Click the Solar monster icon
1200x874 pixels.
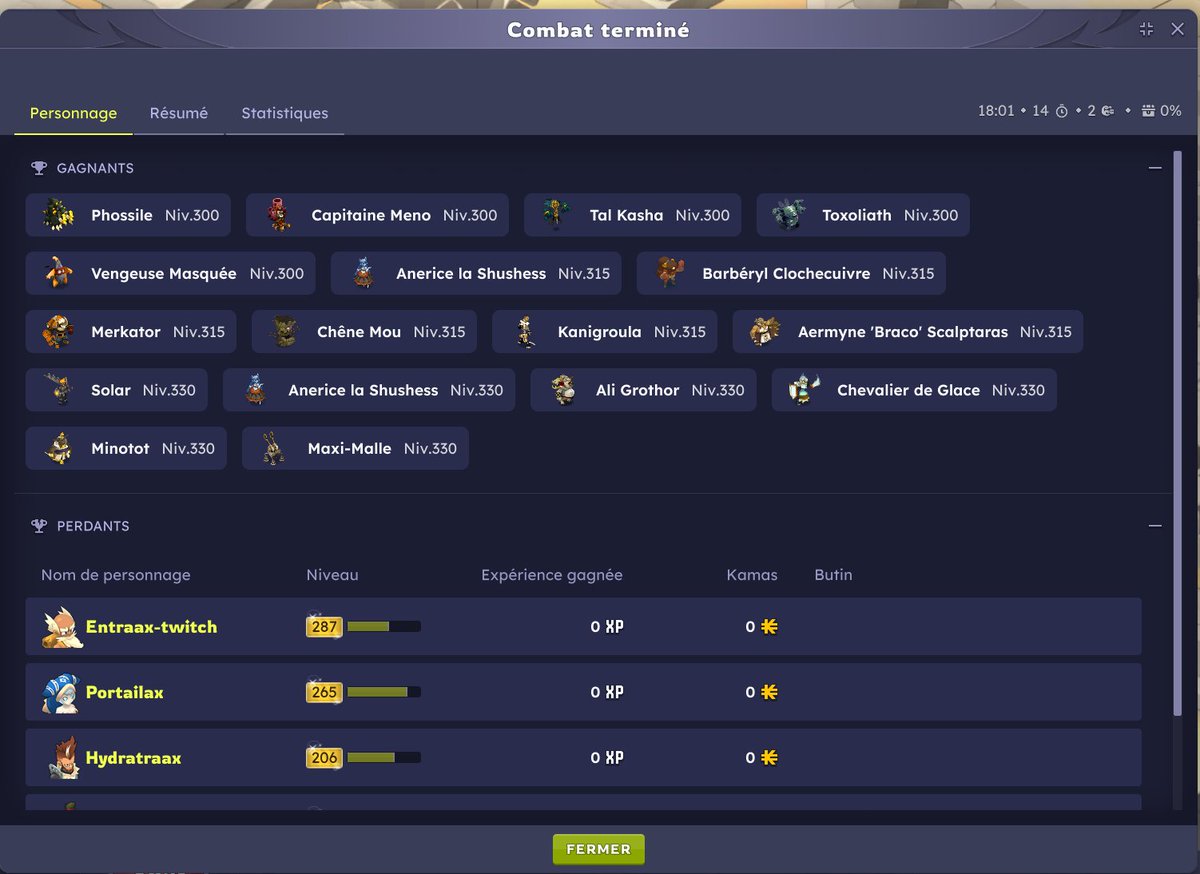click(x=59, y=390)
